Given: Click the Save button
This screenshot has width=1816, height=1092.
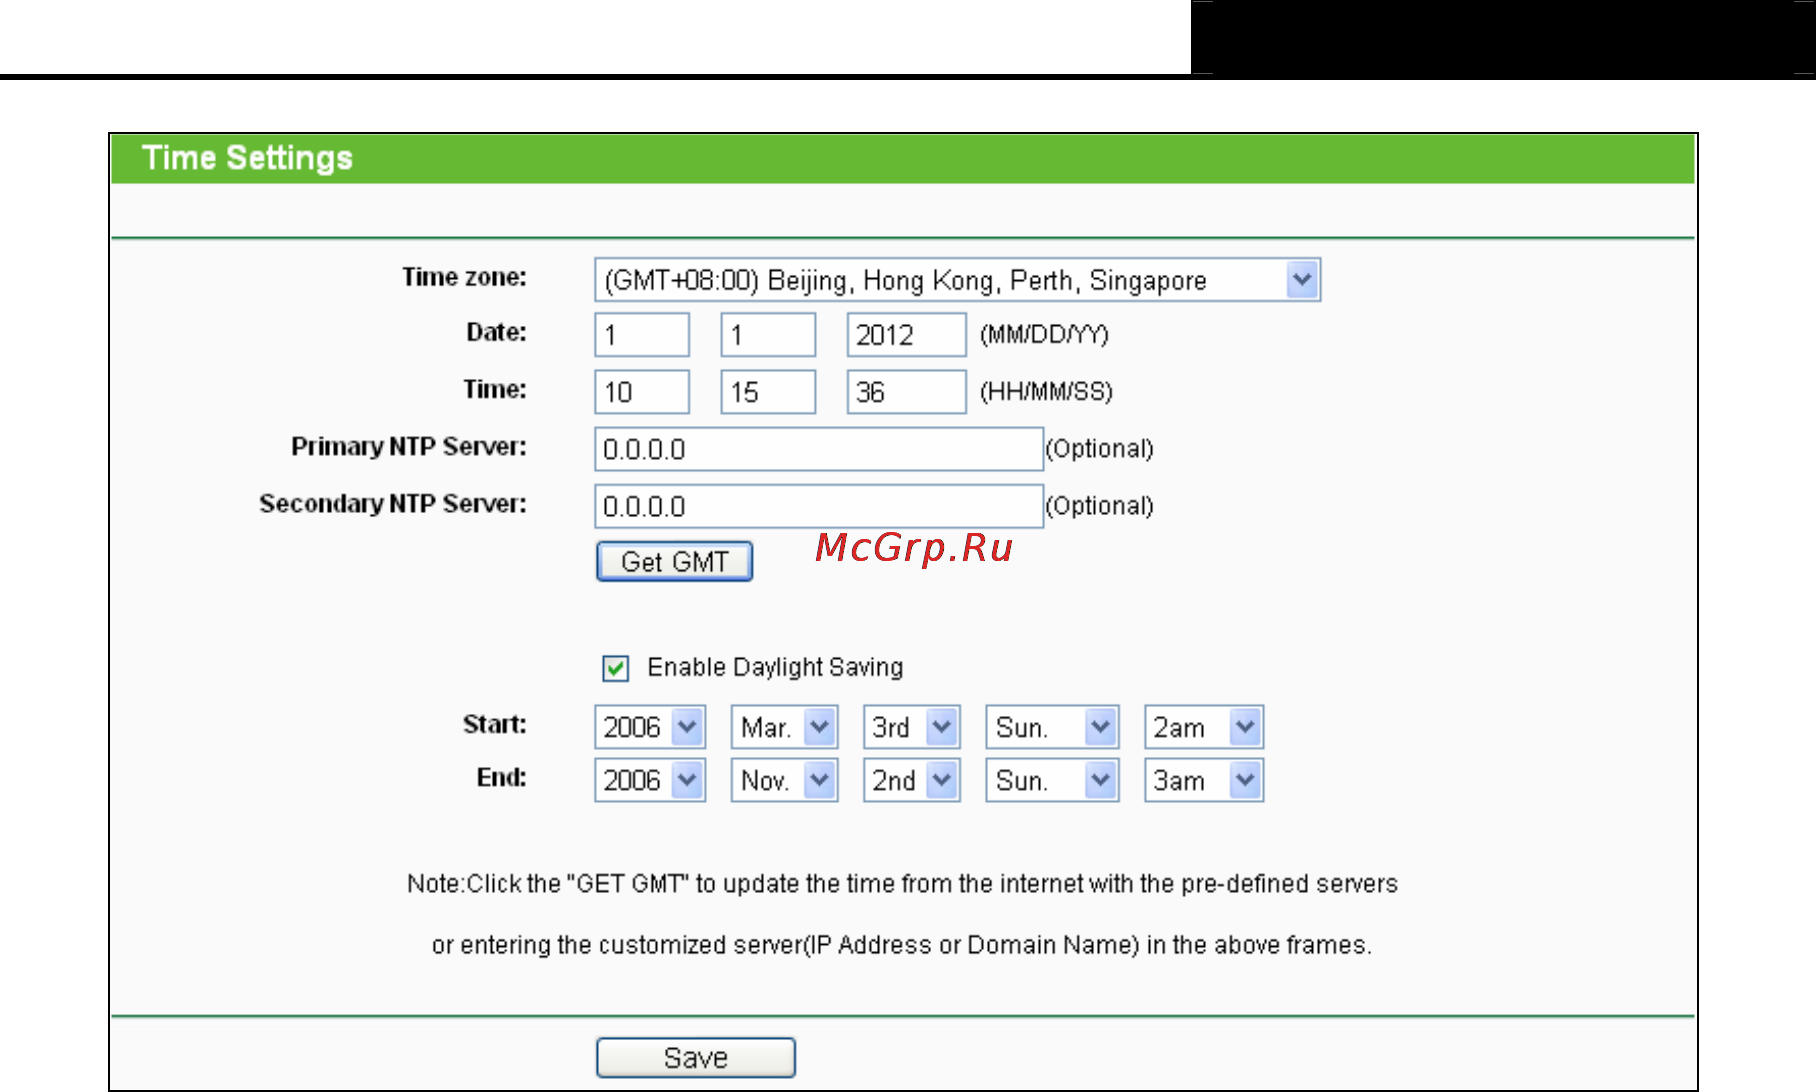Looking at the screenshot, I should pyautogui.click(x=696, y=1058).
